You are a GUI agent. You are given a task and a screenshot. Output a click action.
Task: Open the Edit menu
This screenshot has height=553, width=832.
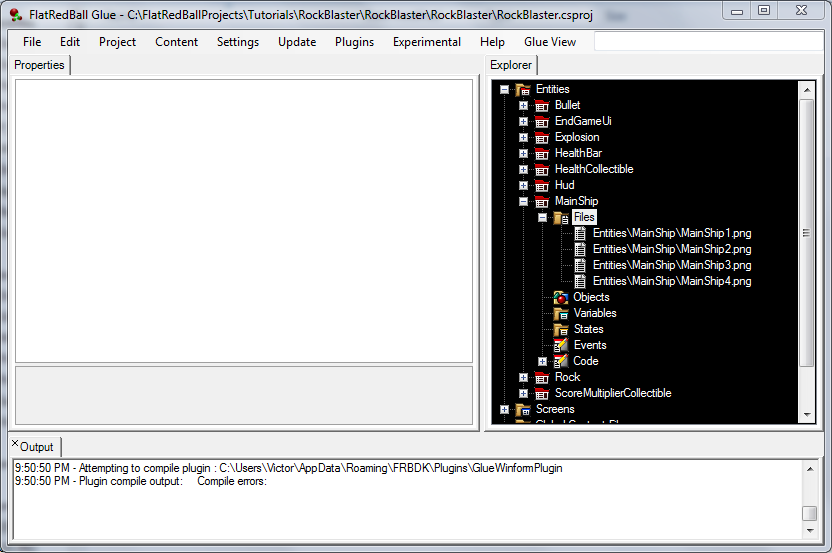[x=70, y=42]
